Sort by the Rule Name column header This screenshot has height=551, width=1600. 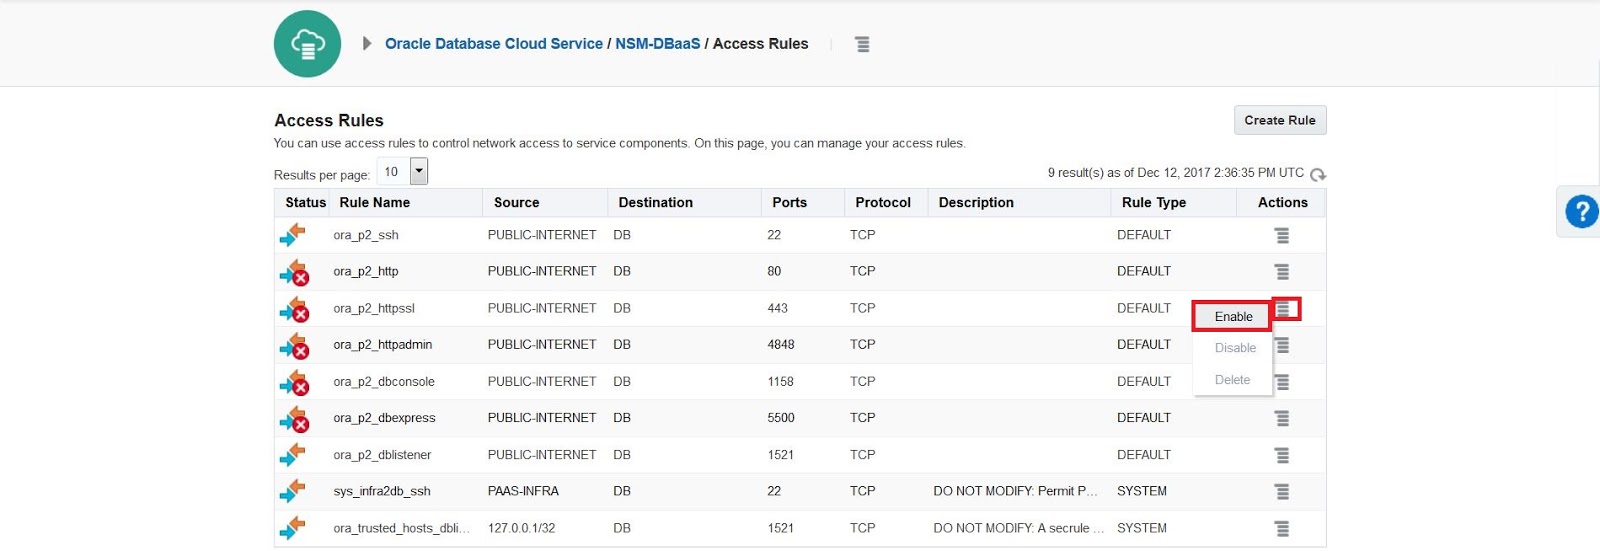[374, 202]
